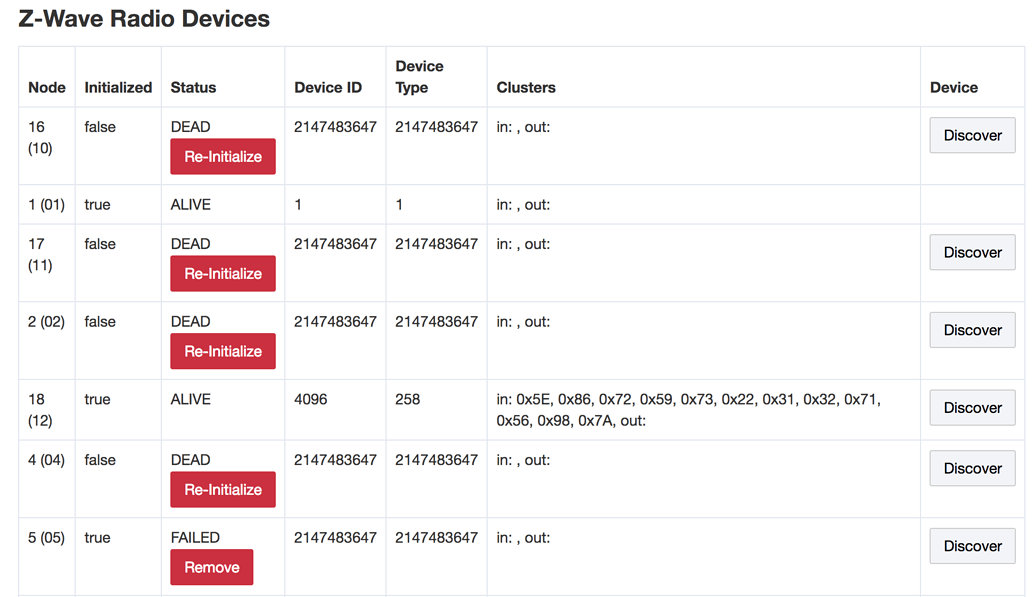Click Re-Initialize for node 16 (10)

[x=222, y=157]
